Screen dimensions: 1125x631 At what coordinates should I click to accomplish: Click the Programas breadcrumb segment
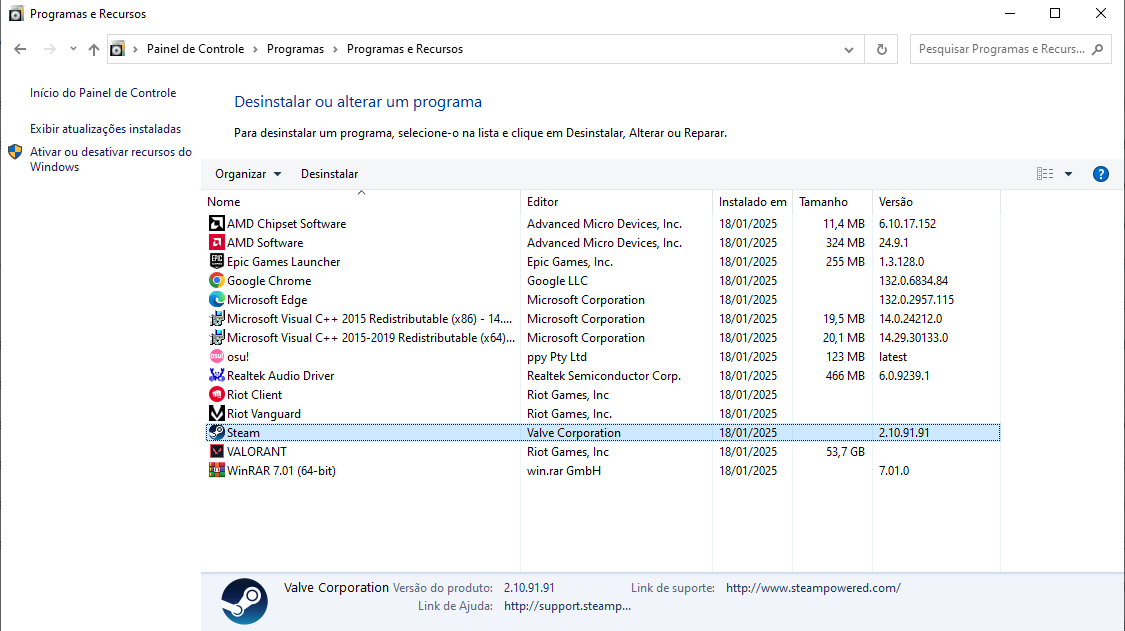pyautogui.click(x=295, y=49)
